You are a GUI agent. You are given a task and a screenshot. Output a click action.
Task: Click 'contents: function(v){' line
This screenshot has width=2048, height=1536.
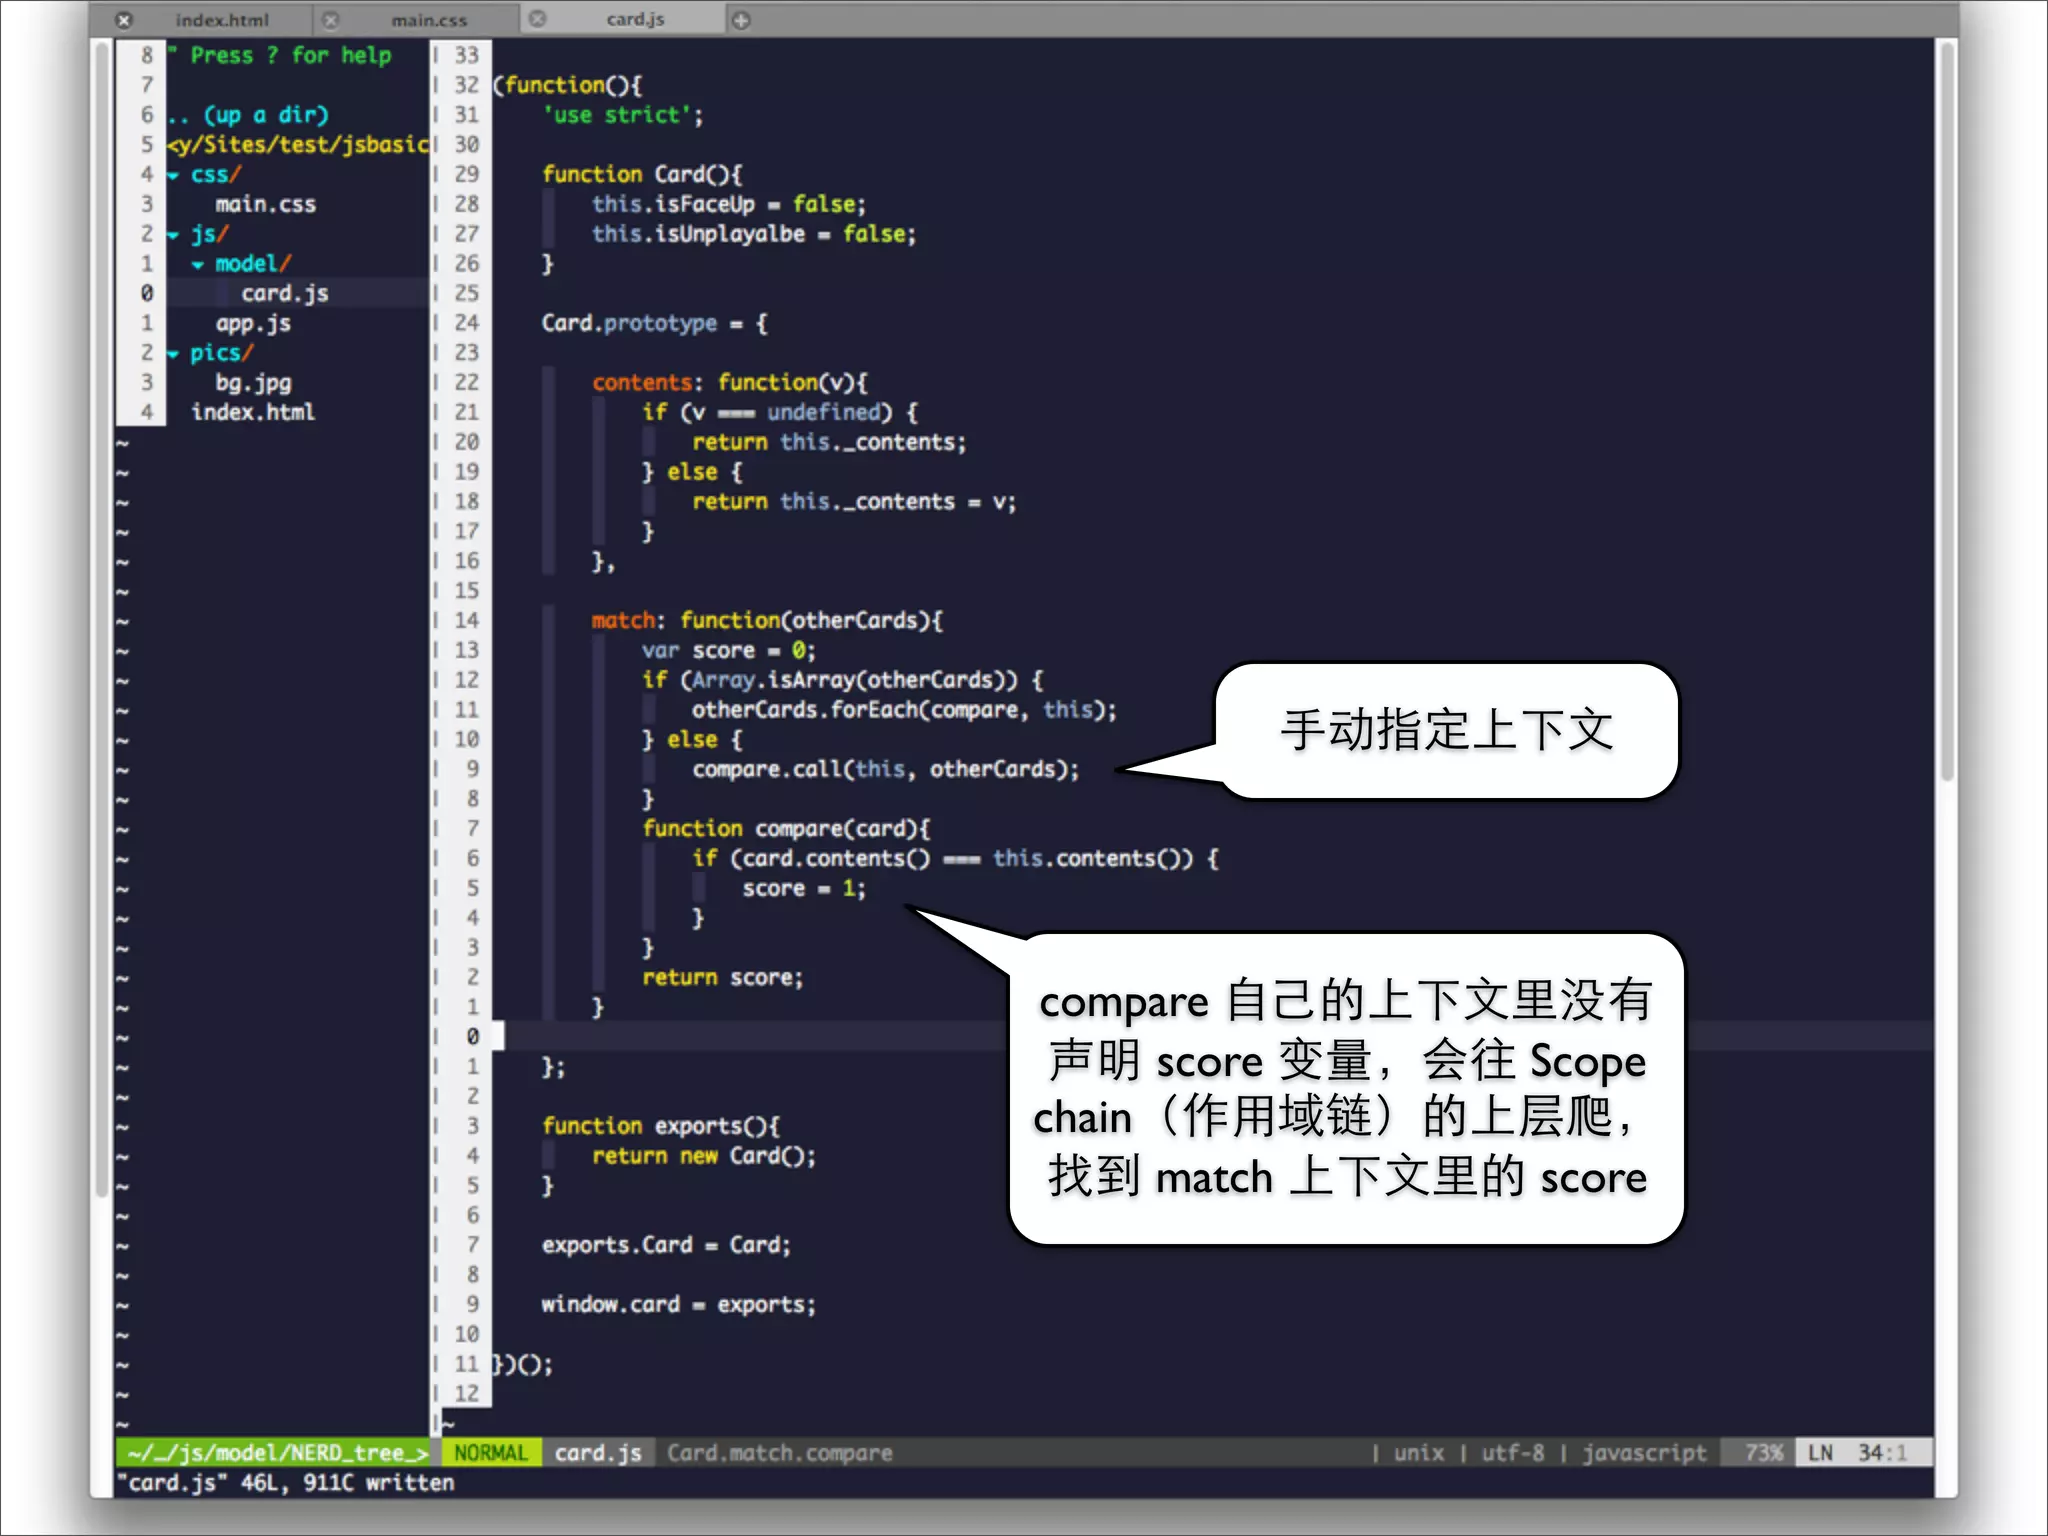pos(730,383)
